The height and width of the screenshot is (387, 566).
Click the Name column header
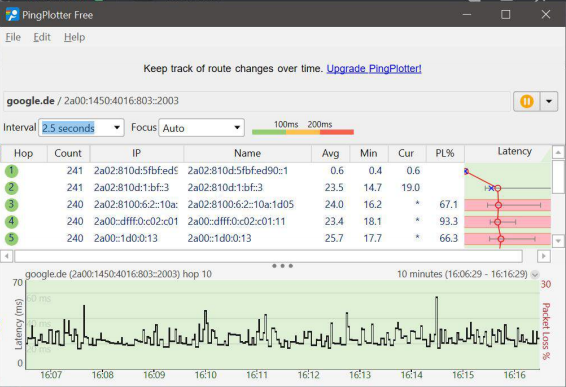click(247, 153)
